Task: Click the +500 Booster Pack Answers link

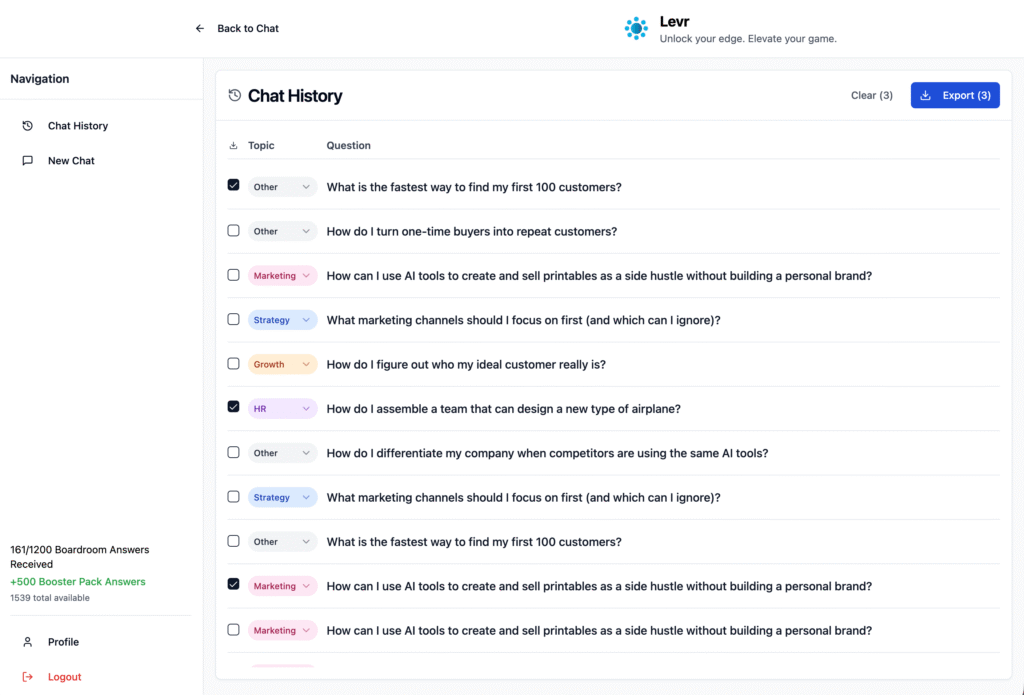Action: [78, 582]
